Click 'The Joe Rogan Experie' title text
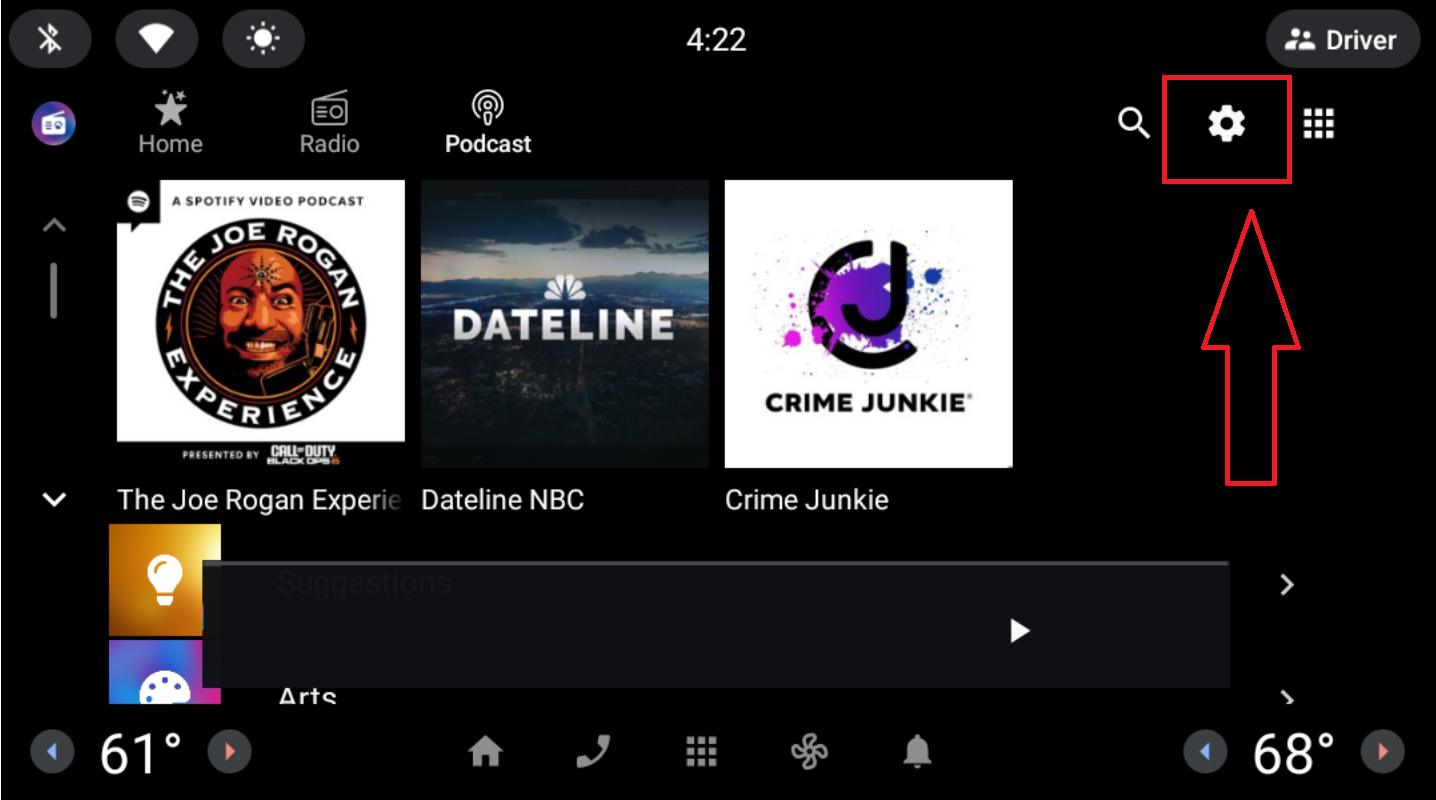The width and height of the screenshot is (1436, 800). (260, 500)
